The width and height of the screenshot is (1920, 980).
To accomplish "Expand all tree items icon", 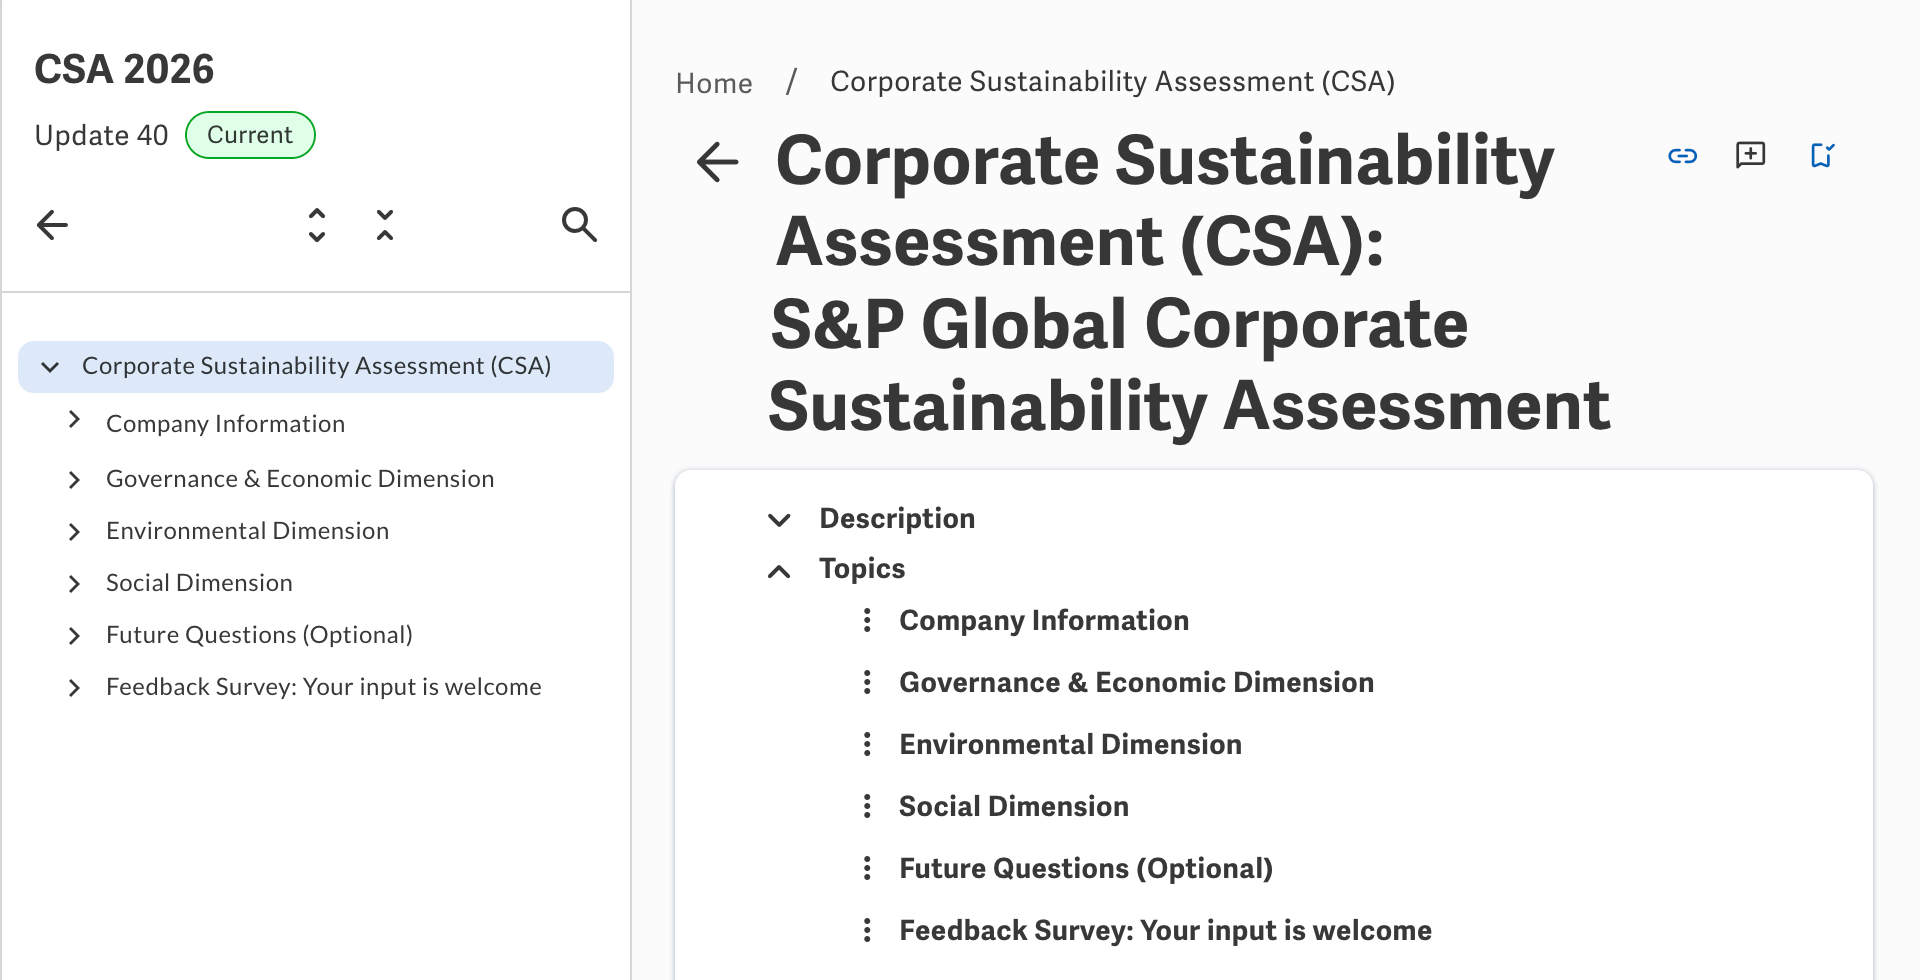I will click(317, 225).
